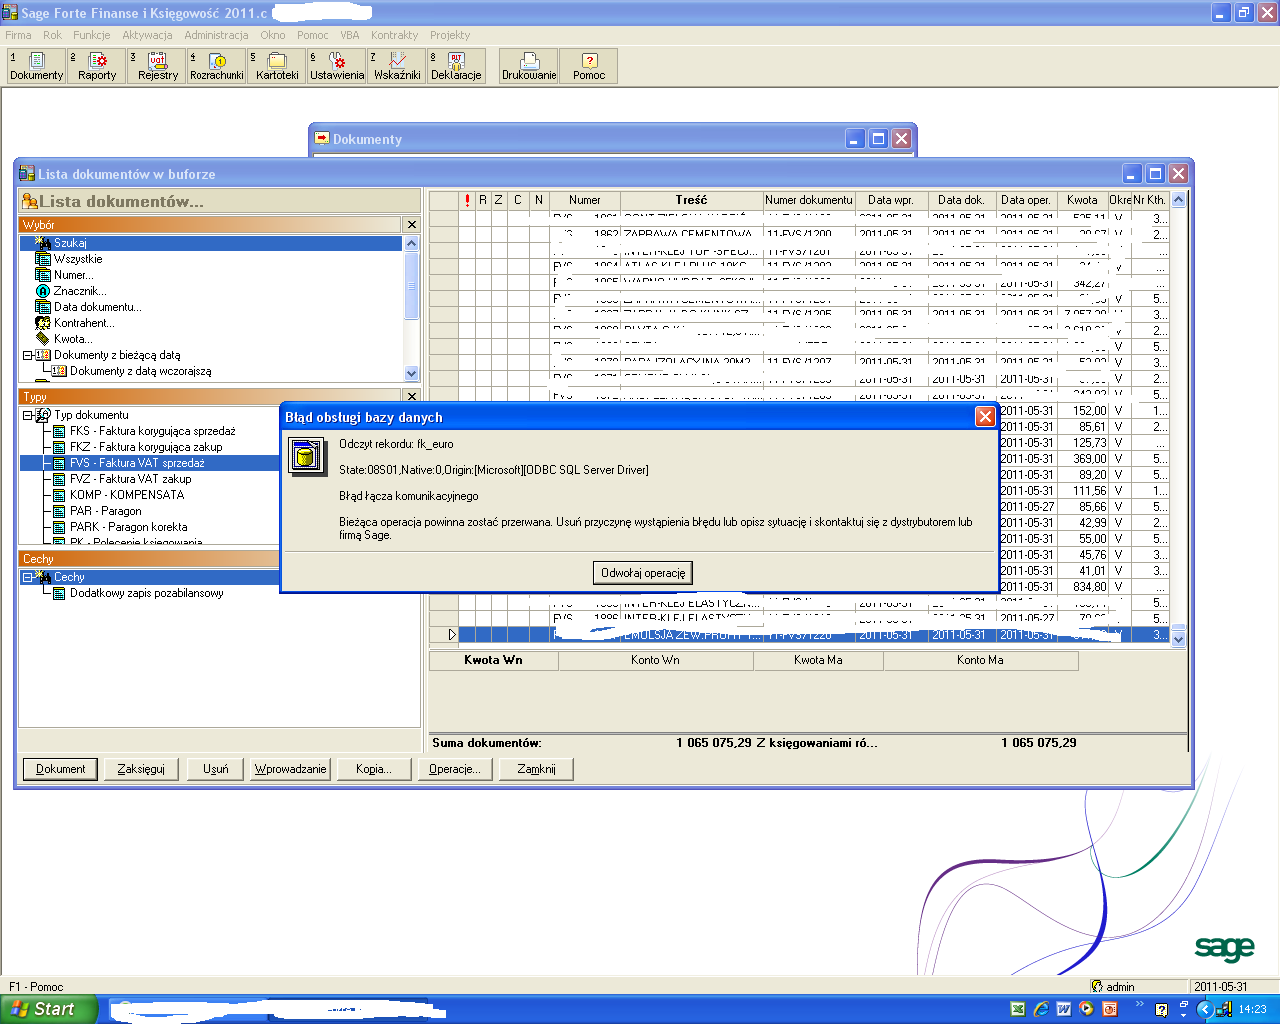Click the Odwołaj operację button
This screenshot has height=1024, width=1280.
click(x=643, y=573)
